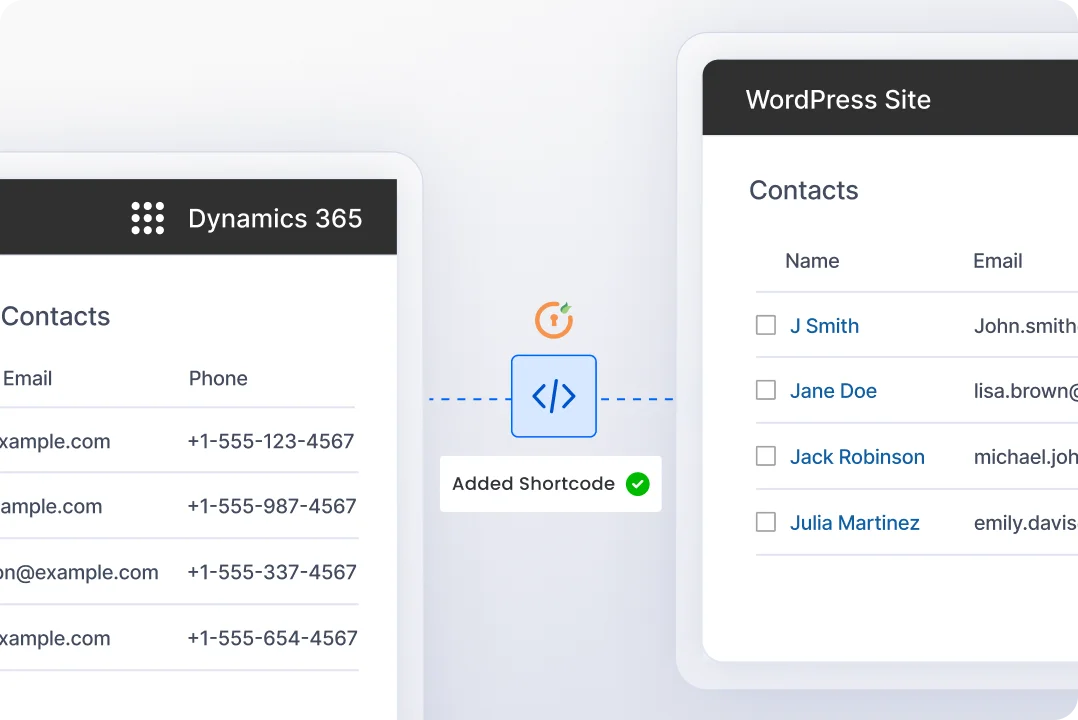Screen dimensions: 1078x720
Task: Click the green checkmark on Added Shortcode
Action: 637,484
